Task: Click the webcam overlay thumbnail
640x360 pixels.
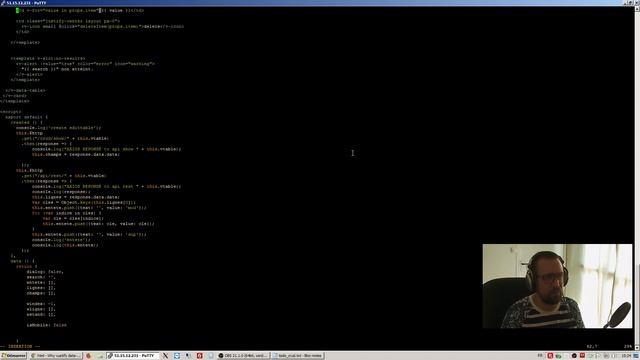Action: coord(557,286)
